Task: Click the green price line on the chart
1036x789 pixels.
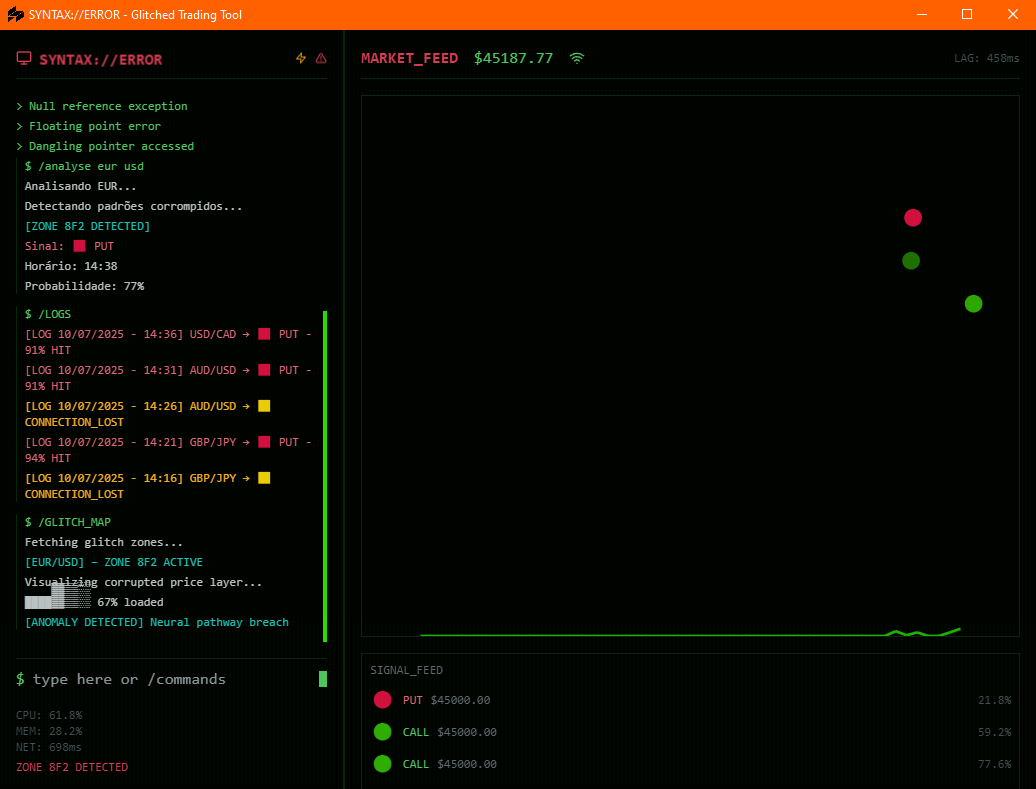Action: tap(690, 634)
